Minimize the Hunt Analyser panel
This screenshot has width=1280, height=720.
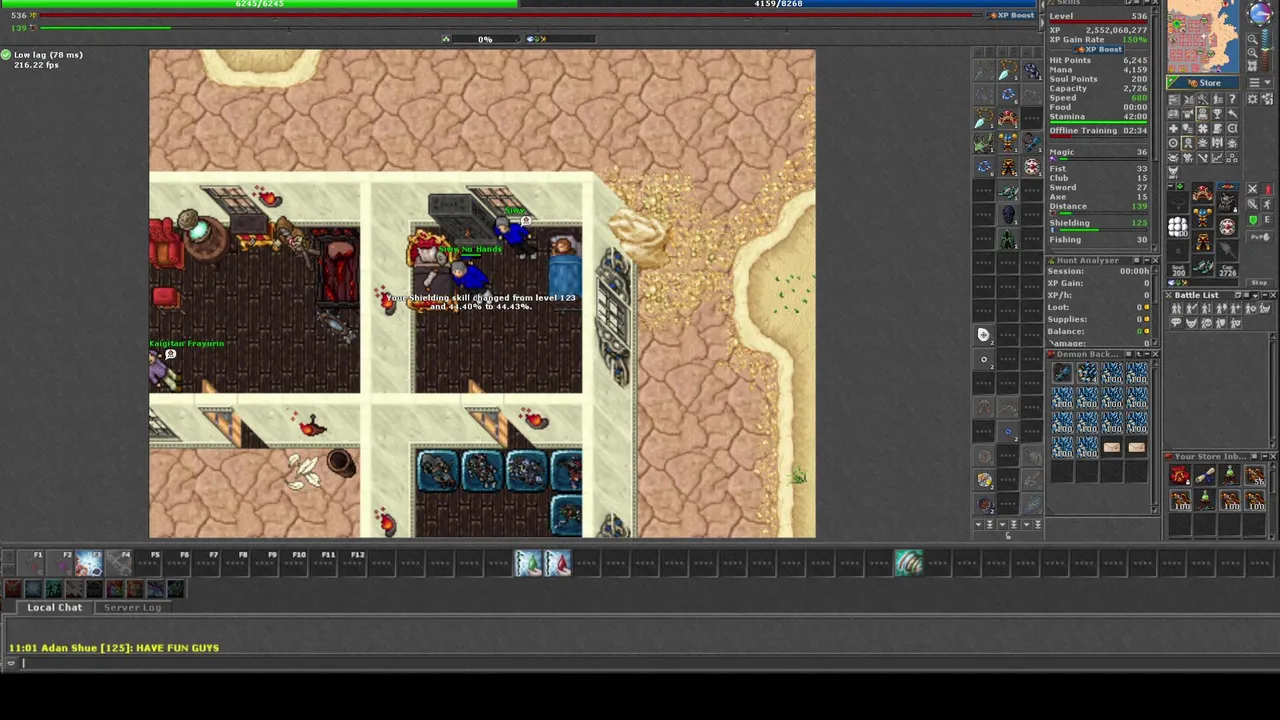1147,260
